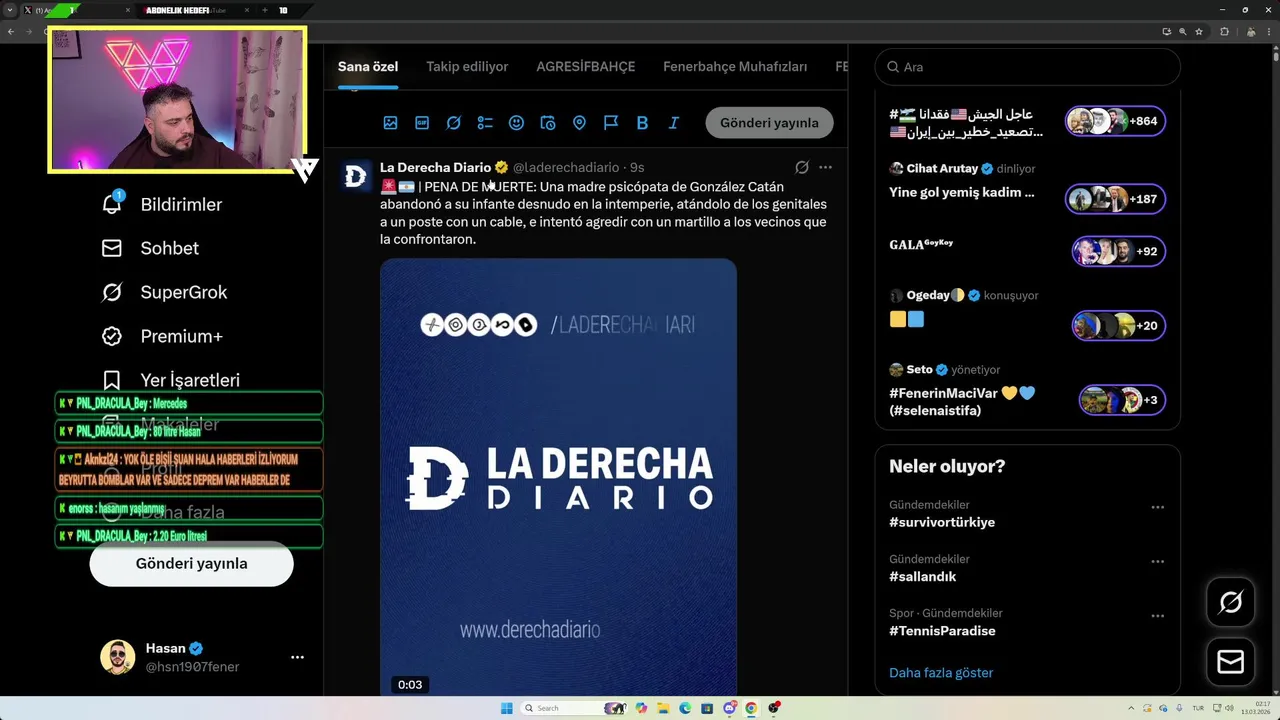Image resolution: width=1280 pixels, height=720 pixels.
Task: Open Windows Start menu
Action: pos(507,708)
